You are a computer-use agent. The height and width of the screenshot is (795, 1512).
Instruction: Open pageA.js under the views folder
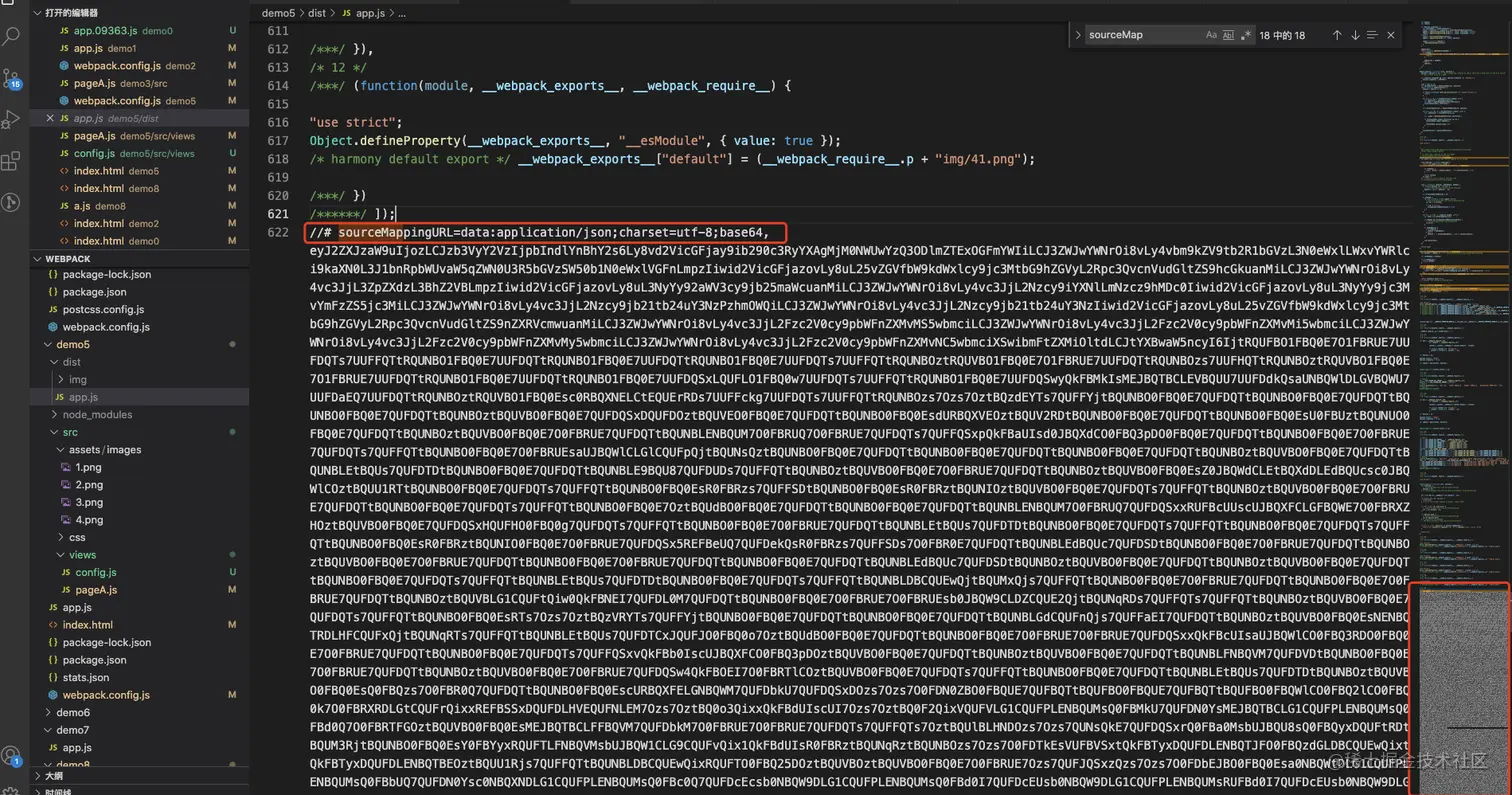(140, 590)
